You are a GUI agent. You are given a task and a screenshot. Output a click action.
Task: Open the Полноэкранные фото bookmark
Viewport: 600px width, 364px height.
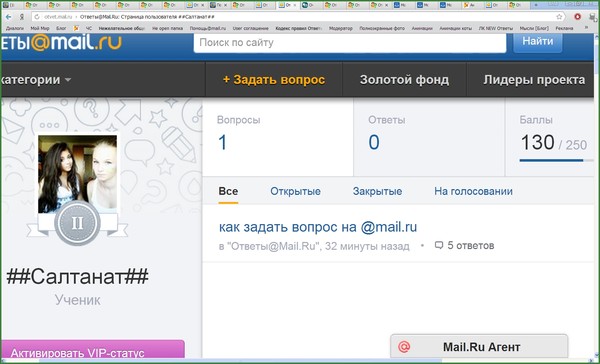coord(382,28)
